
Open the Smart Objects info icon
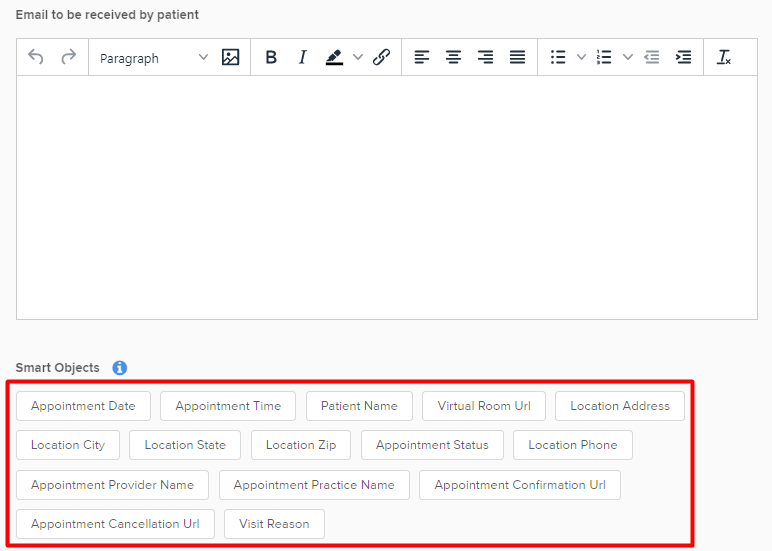point(120,368)
